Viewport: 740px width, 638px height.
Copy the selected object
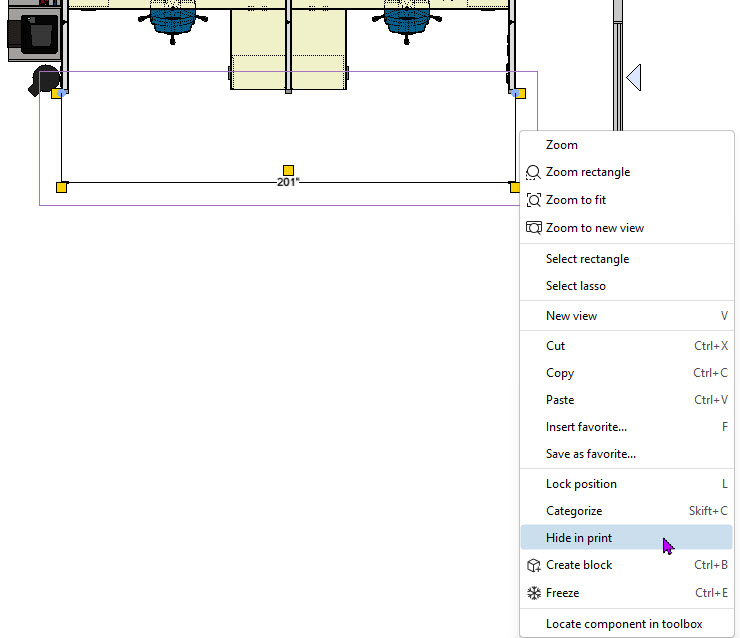point(626,373)
